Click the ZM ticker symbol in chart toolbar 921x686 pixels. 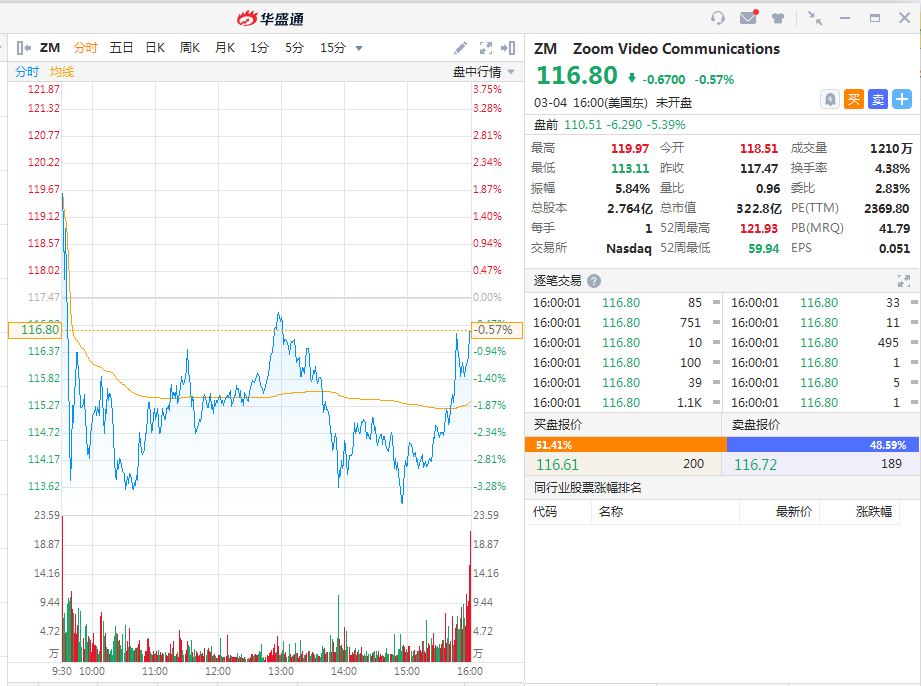pos(50,48)
